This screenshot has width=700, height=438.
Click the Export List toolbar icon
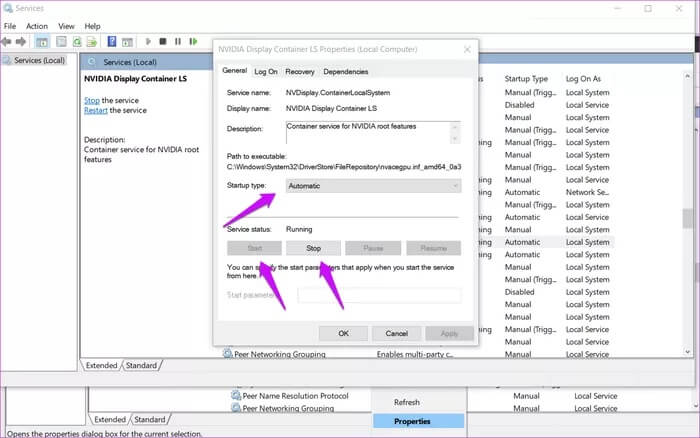pyautogui.click(x=92, y=42)
